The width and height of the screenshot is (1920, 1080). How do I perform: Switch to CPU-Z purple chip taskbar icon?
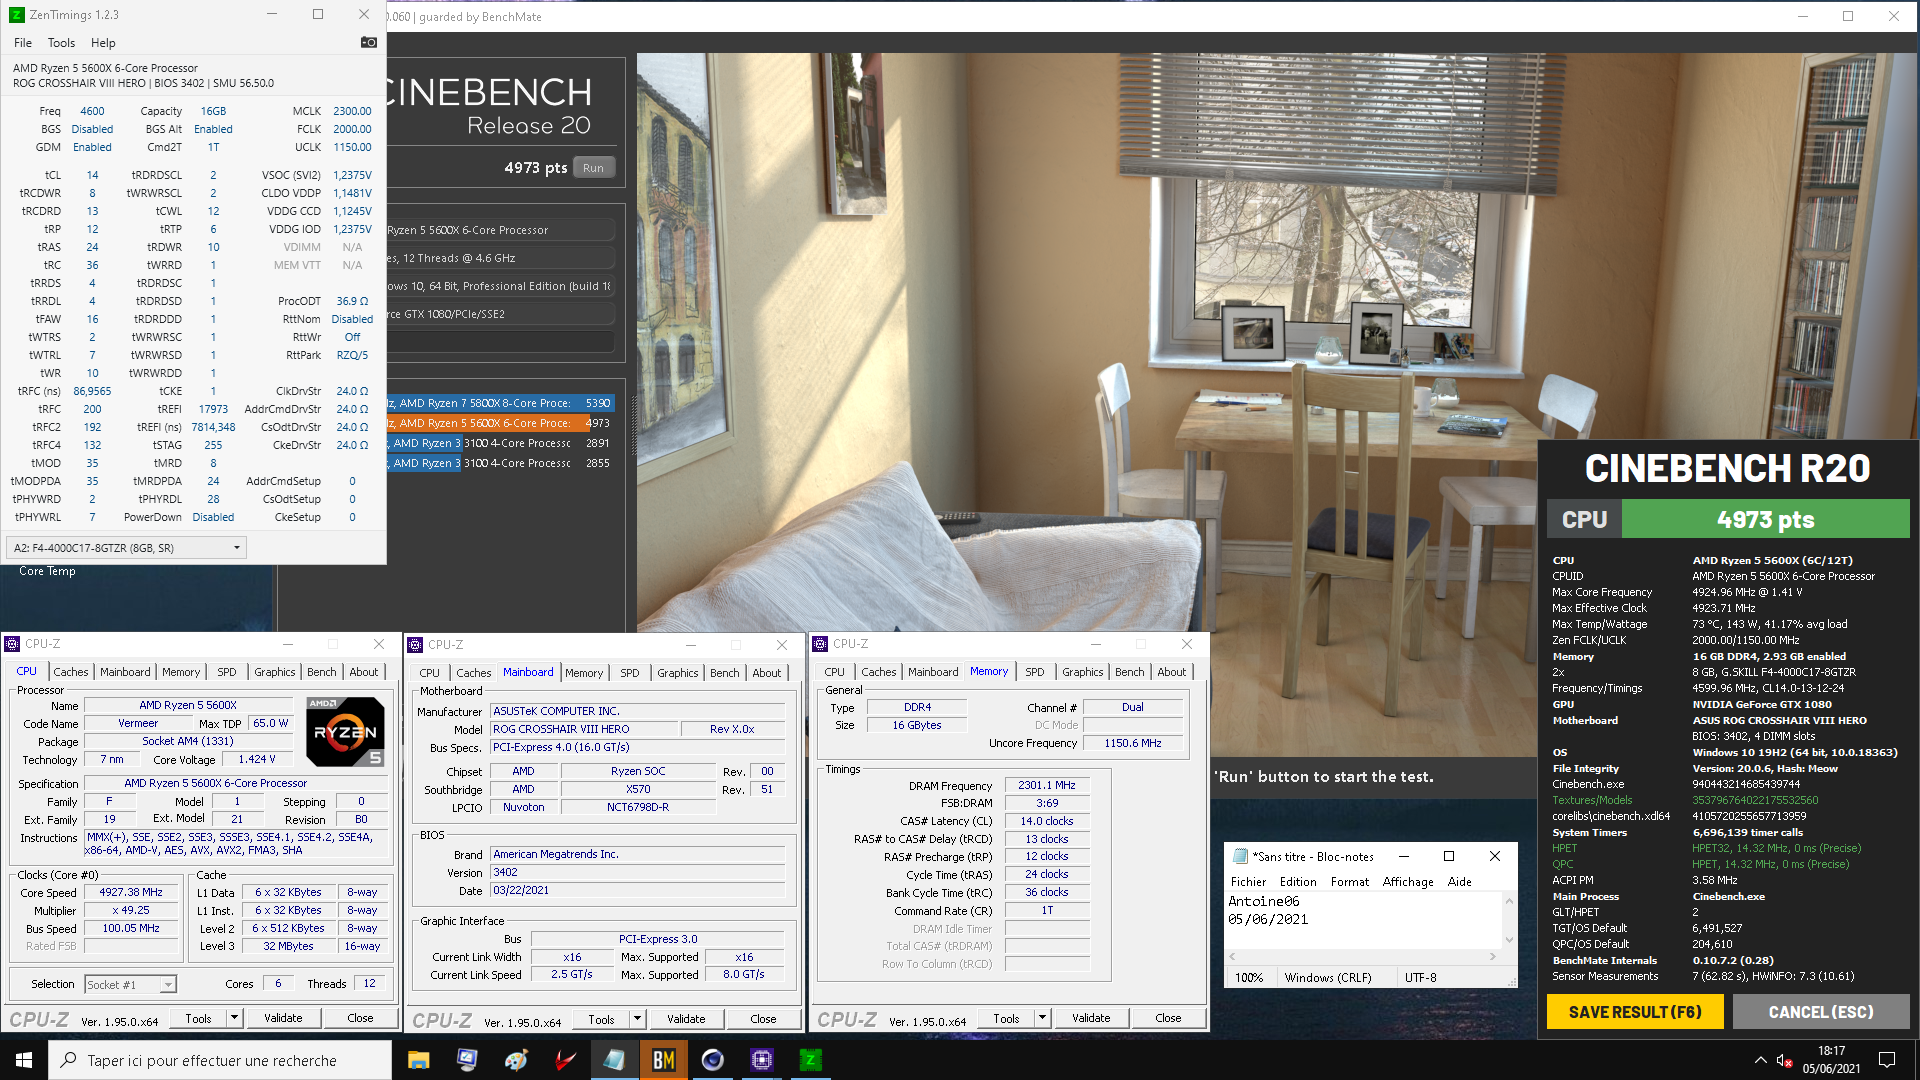coord(761,1060)
